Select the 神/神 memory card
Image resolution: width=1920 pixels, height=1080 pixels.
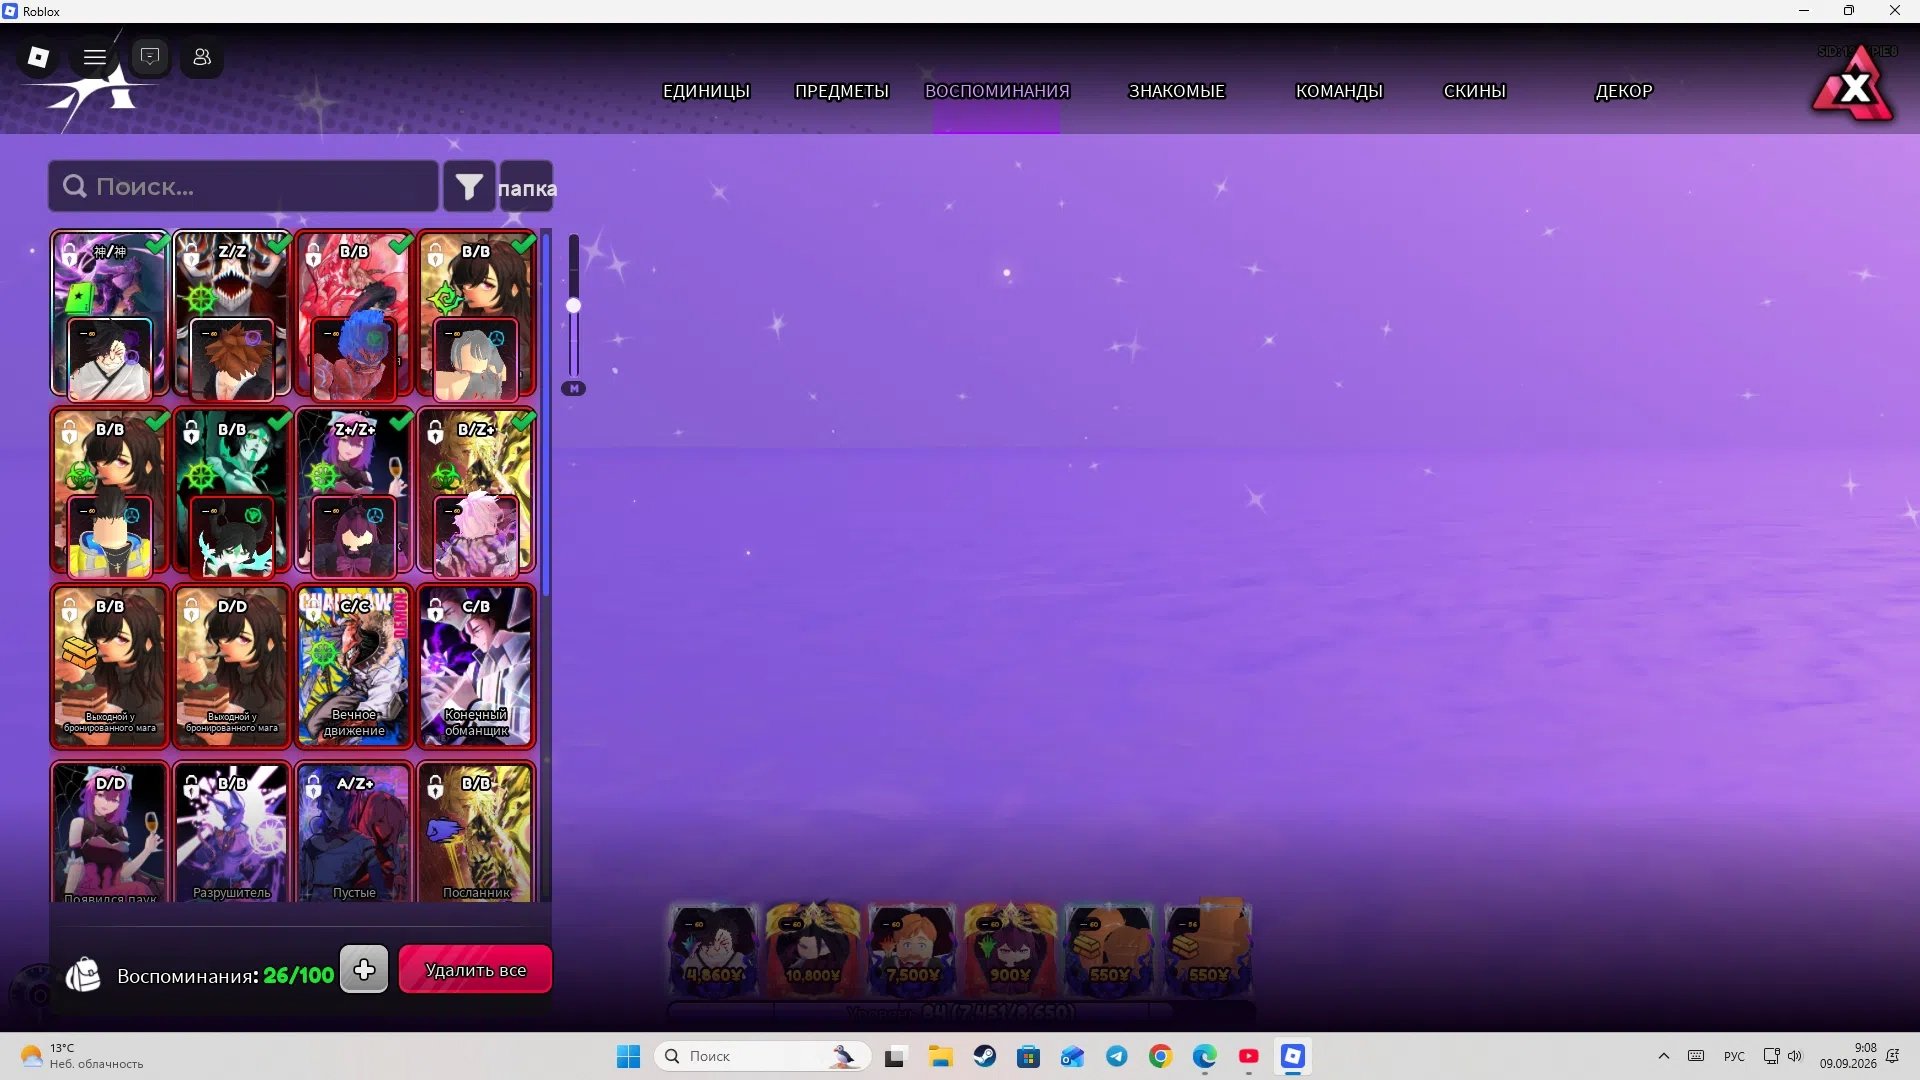point(110,313)
